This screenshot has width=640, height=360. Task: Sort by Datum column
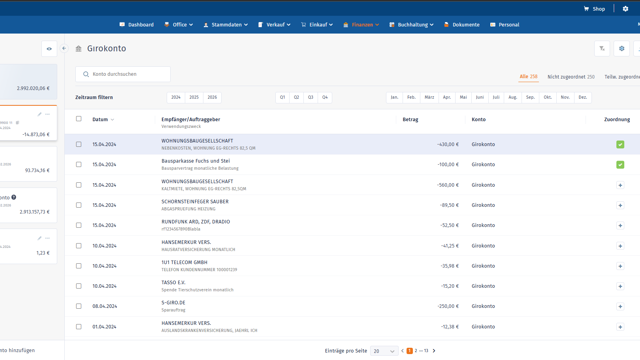point(103,120)
